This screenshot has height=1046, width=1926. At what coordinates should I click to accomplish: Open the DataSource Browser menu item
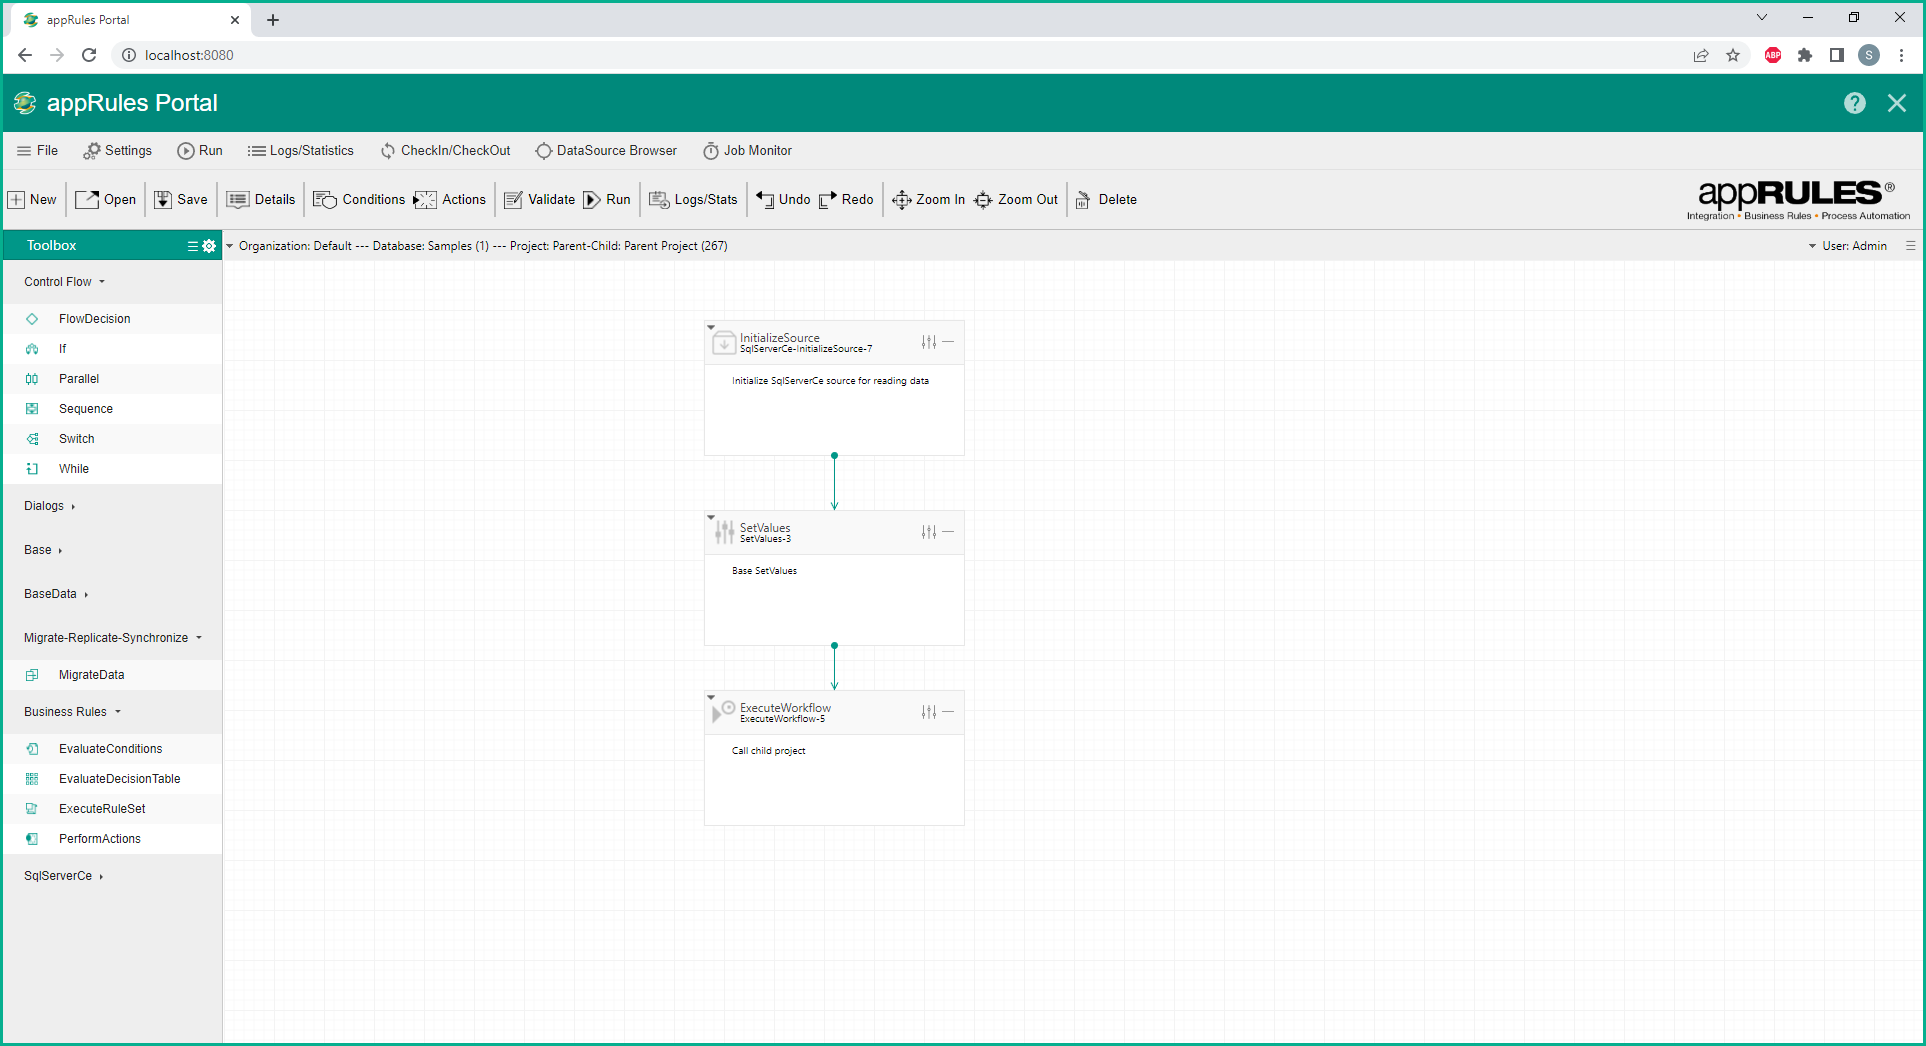click(606, 151)
